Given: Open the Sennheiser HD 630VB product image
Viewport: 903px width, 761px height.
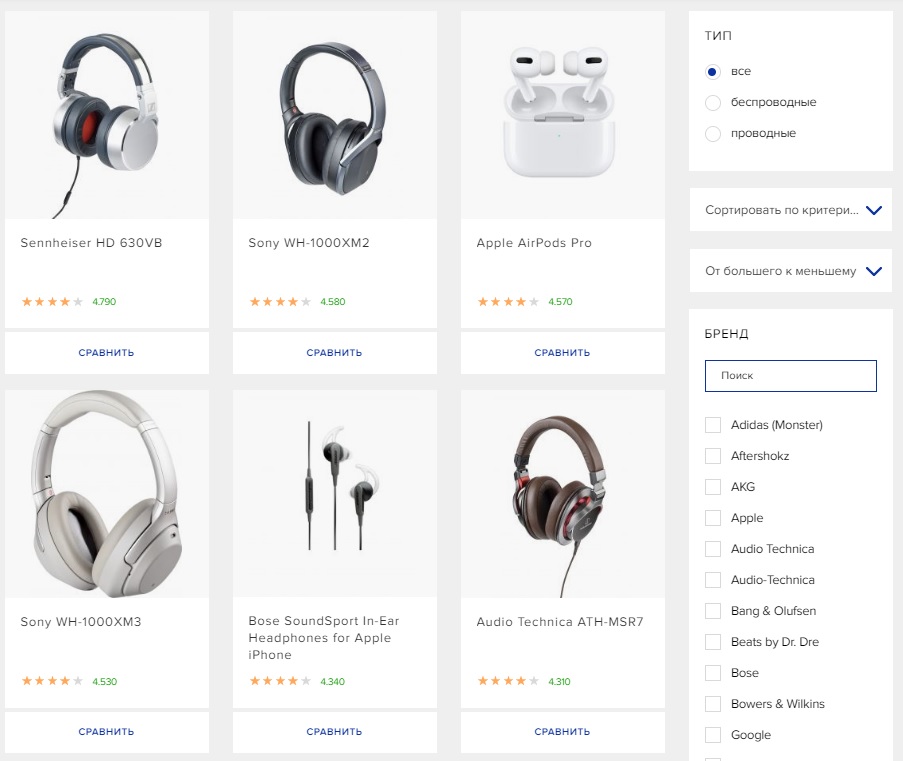Looking at the screenshot, I should tap(107, 116).
